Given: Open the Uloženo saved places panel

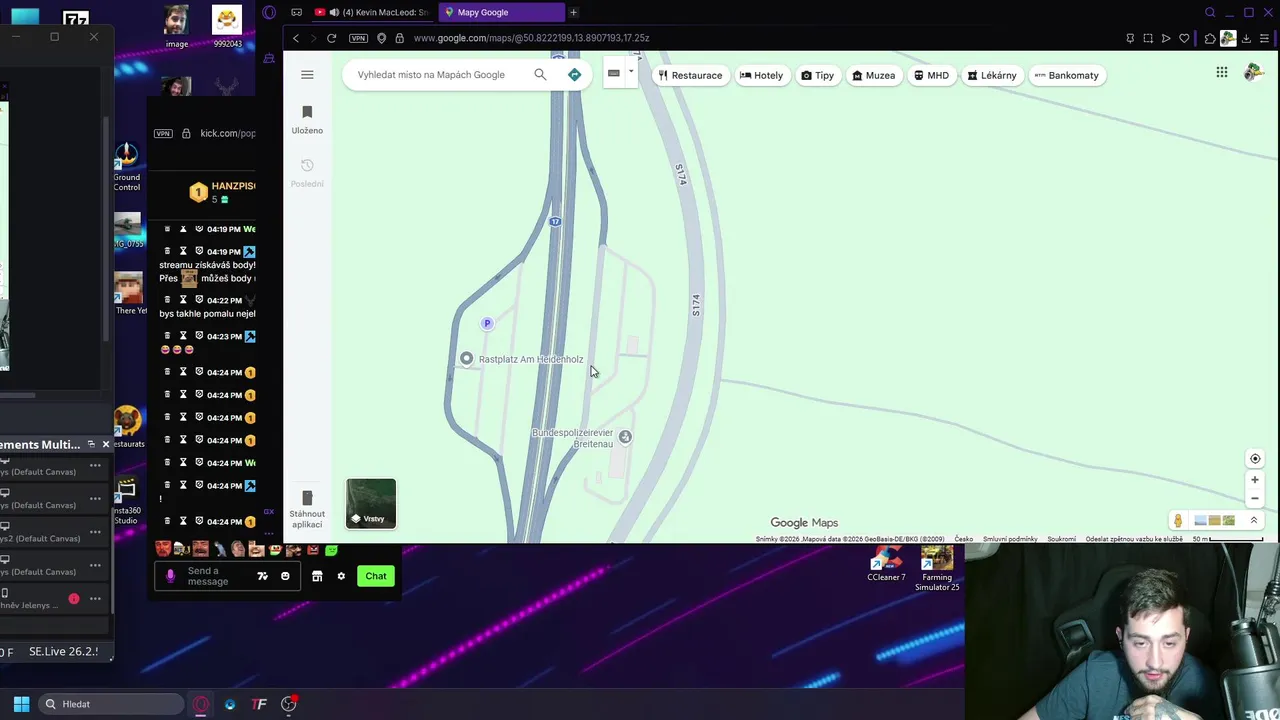Looking at the screenshot, I should tap(307, 119).
